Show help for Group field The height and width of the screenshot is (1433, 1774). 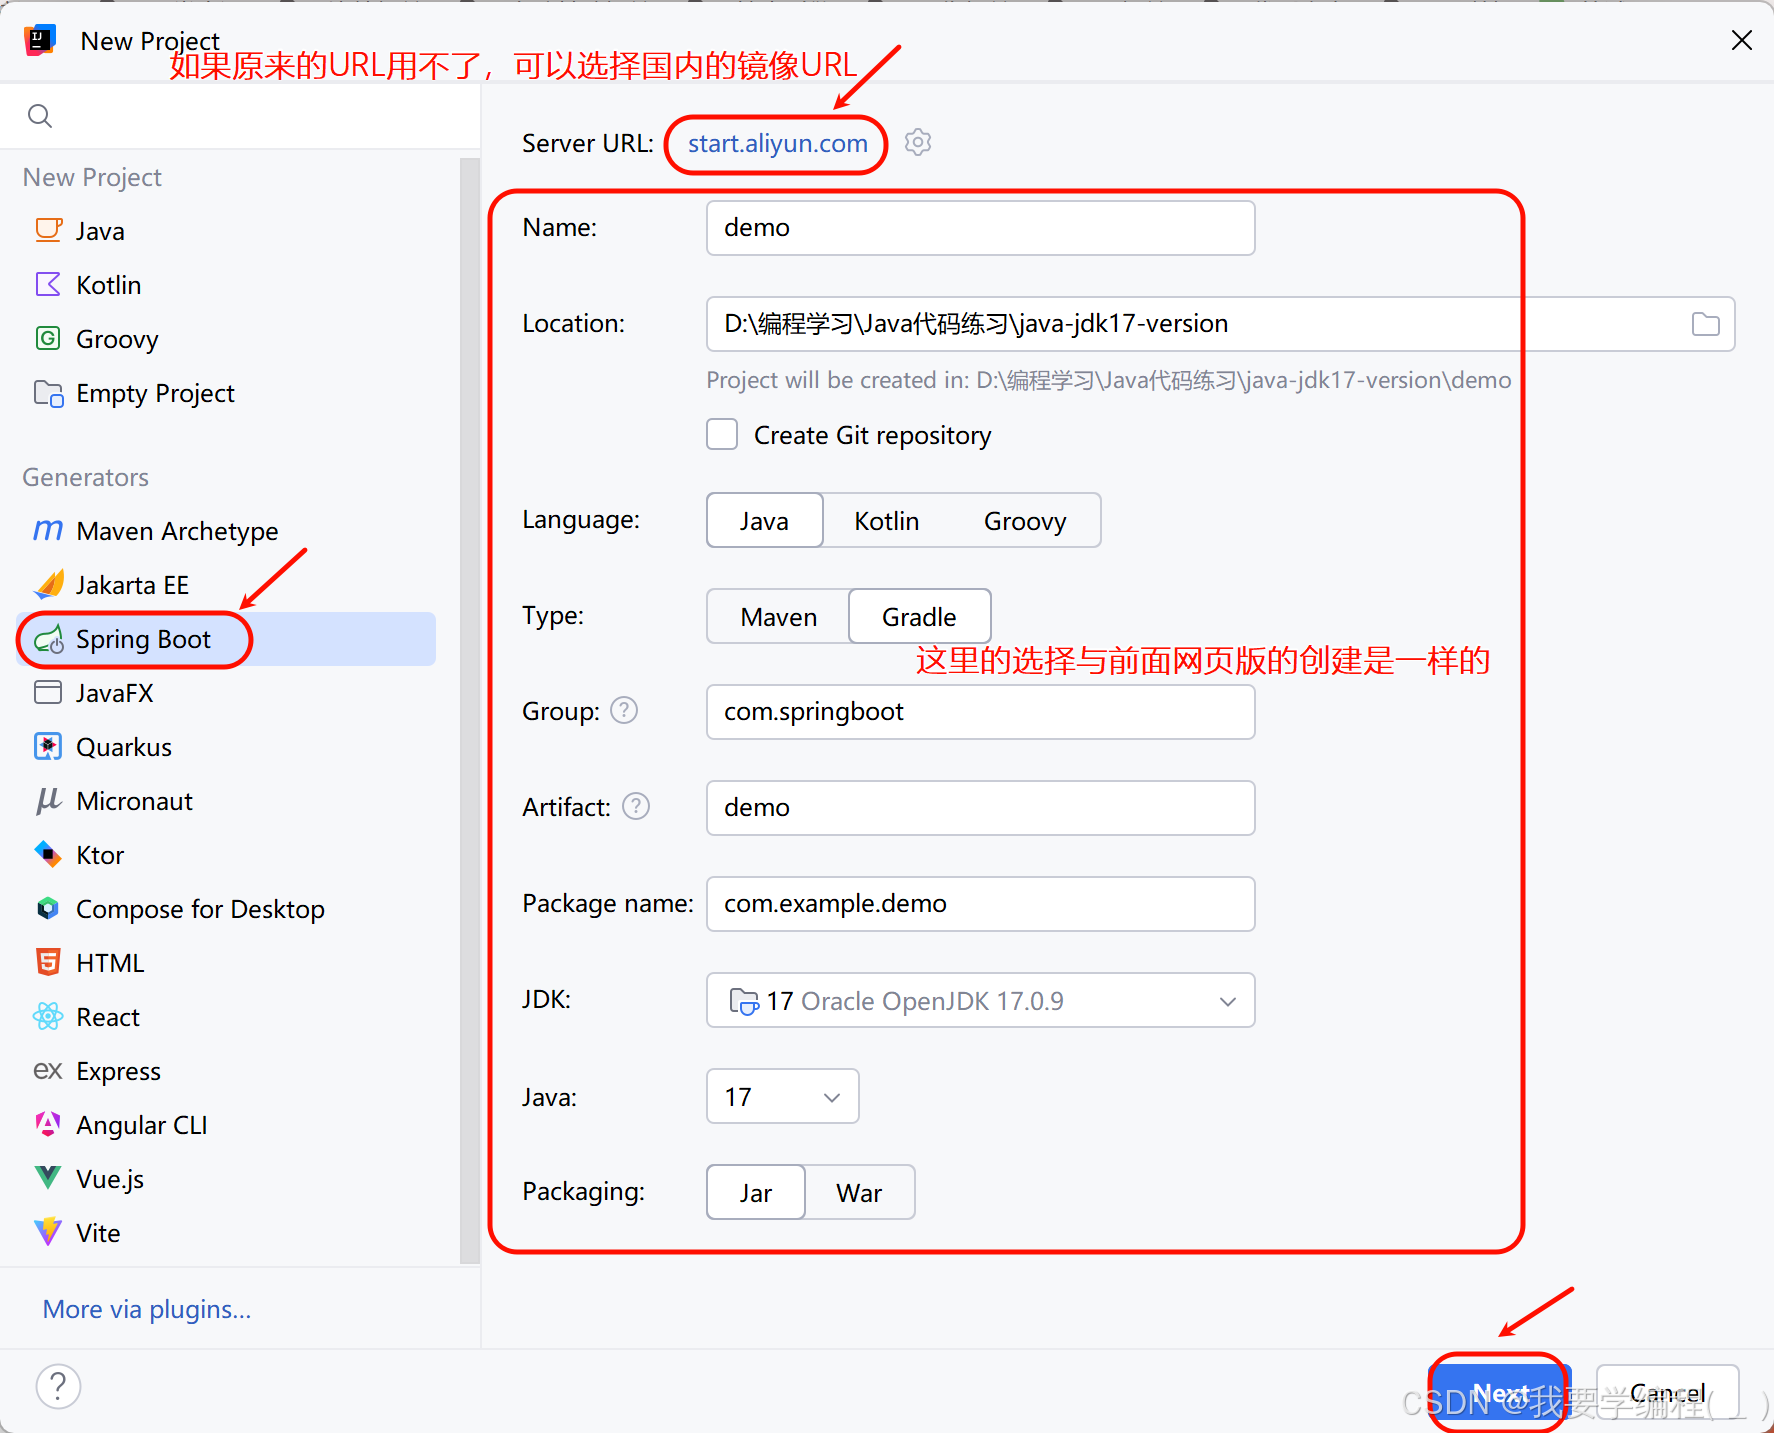pos(624,711)
